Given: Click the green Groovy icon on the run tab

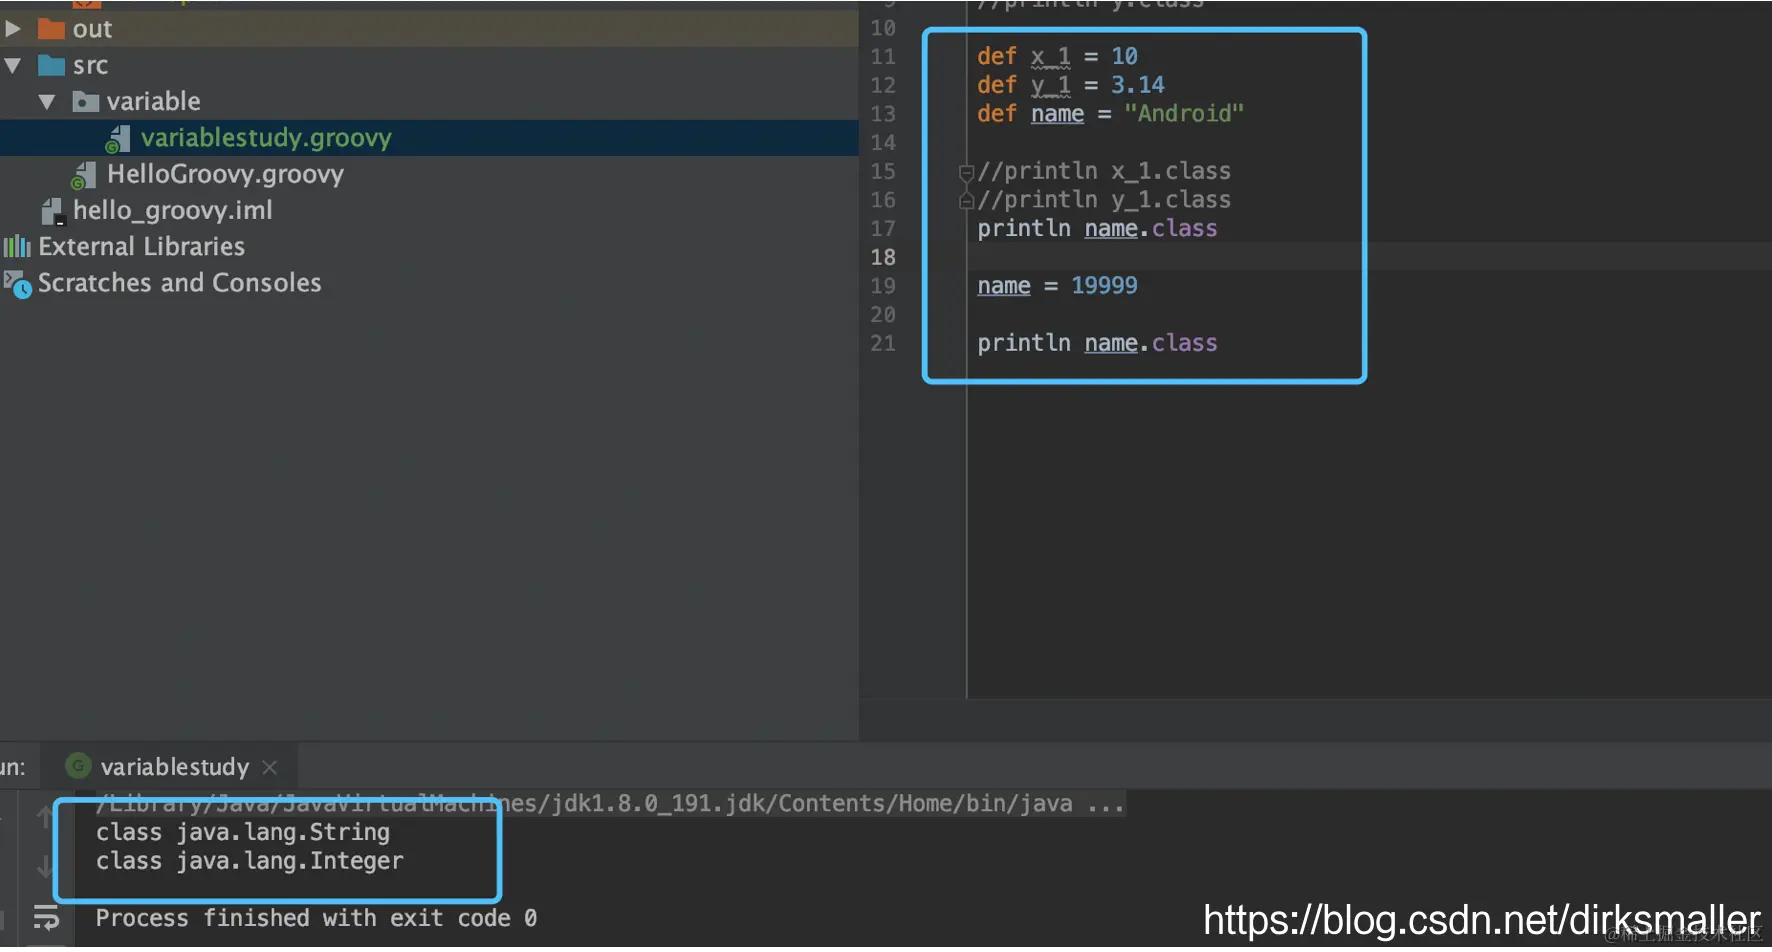Looking at the screenshot, I should [x=78, y=766].
